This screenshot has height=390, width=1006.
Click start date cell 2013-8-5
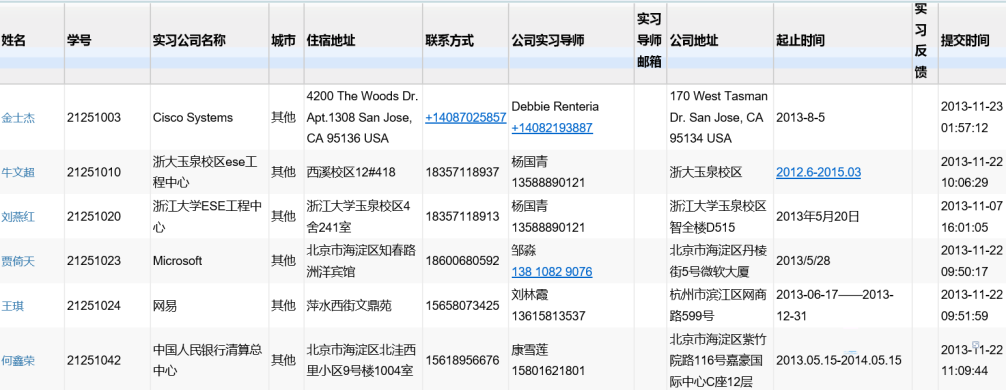(x=801, y=118)
